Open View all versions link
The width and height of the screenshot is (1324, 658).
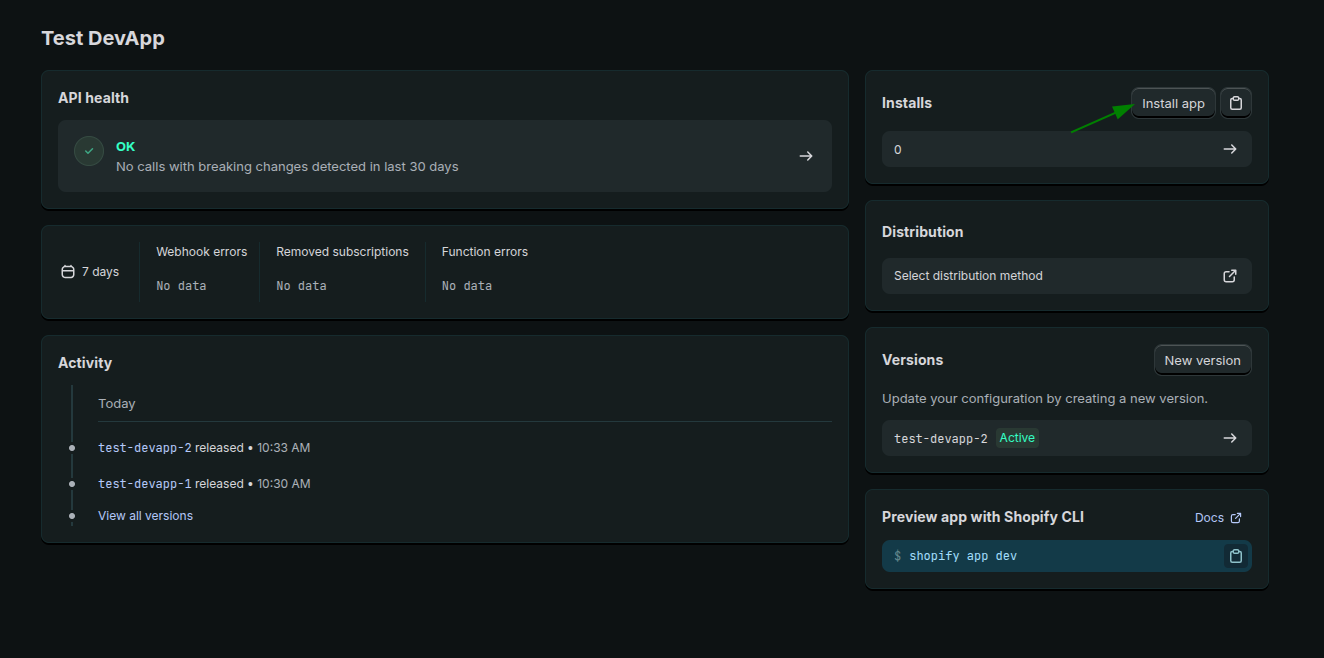[145, 516]
